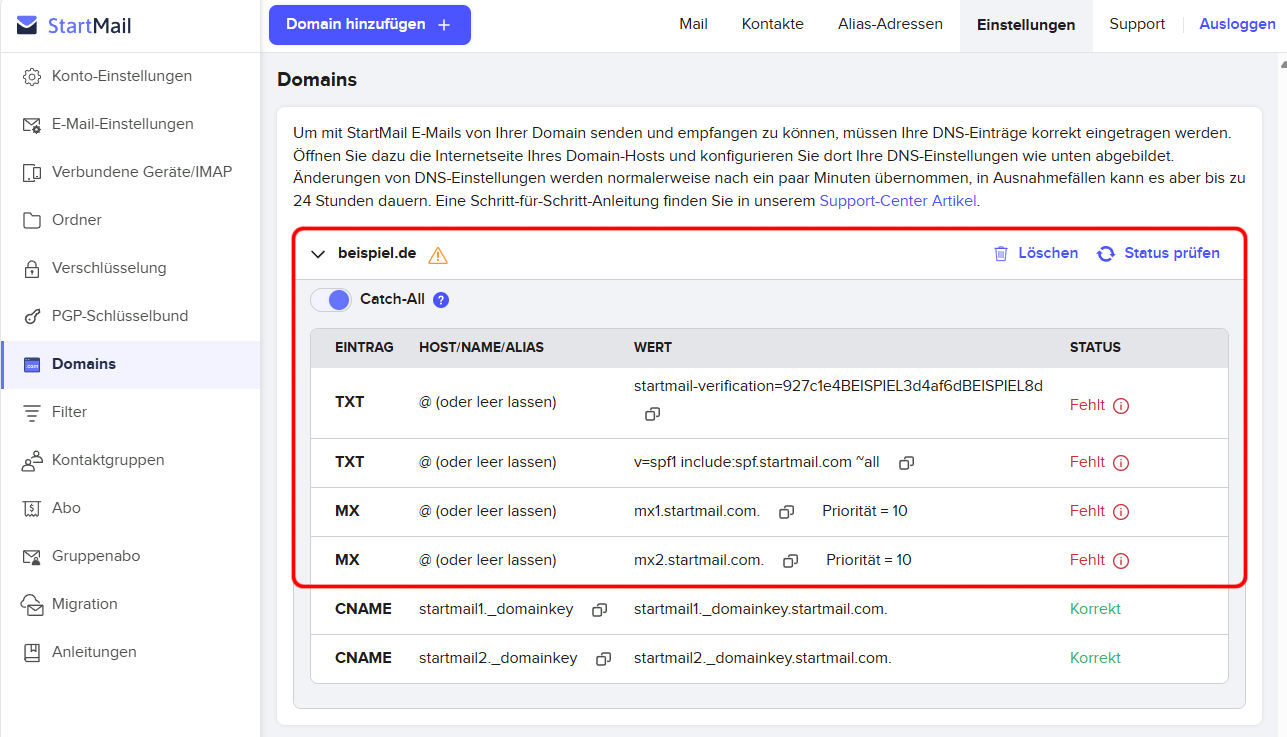
Task: Toggle the Catch-All switch
Action: tap(331, 299)
